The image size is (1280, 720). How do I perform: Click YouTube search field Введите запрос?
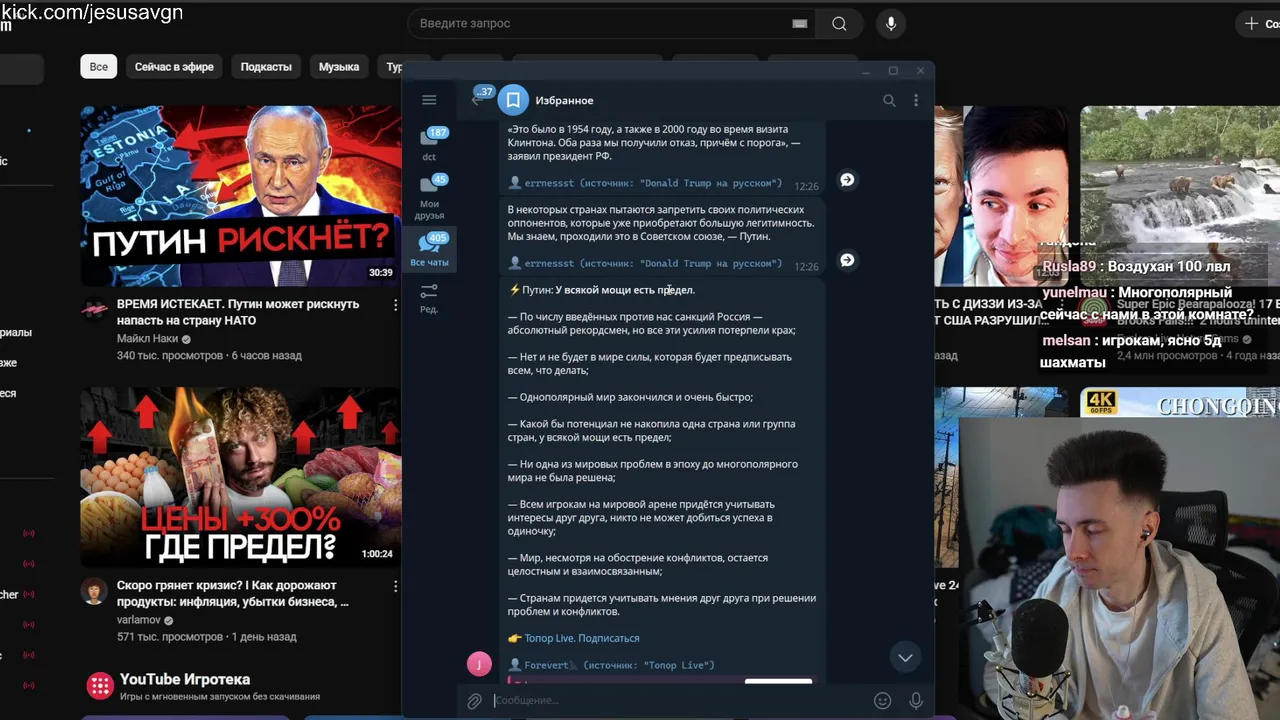[600, 23]
